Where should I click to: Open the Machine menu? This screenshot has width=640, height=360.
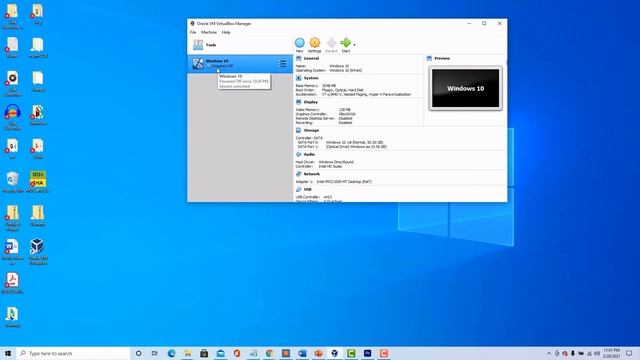pyautogui.click(x=209, y=32)
